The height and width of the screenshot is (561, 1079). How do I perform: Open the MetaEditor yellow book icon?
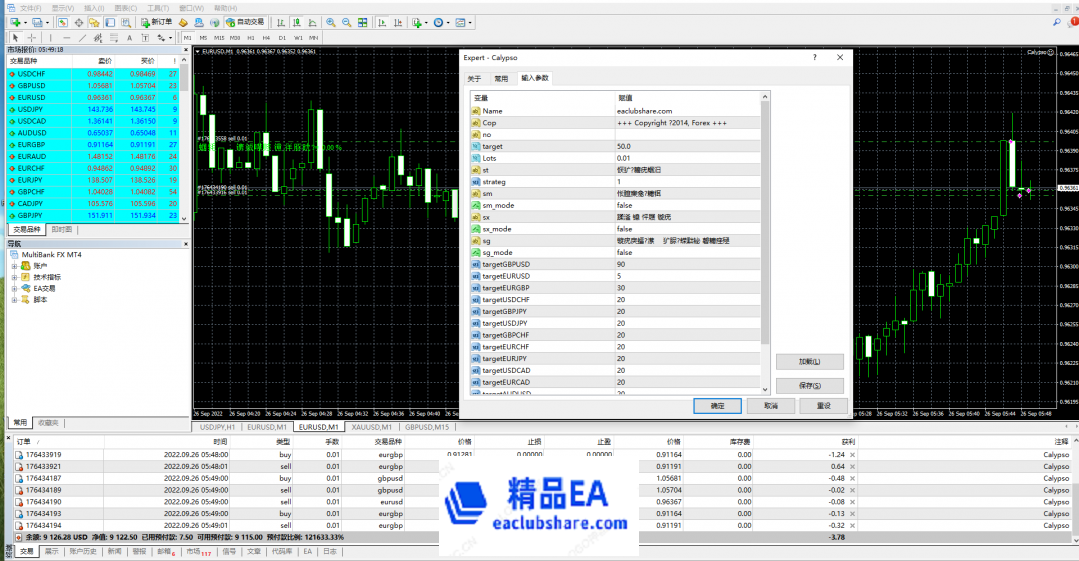pos(183,23)
